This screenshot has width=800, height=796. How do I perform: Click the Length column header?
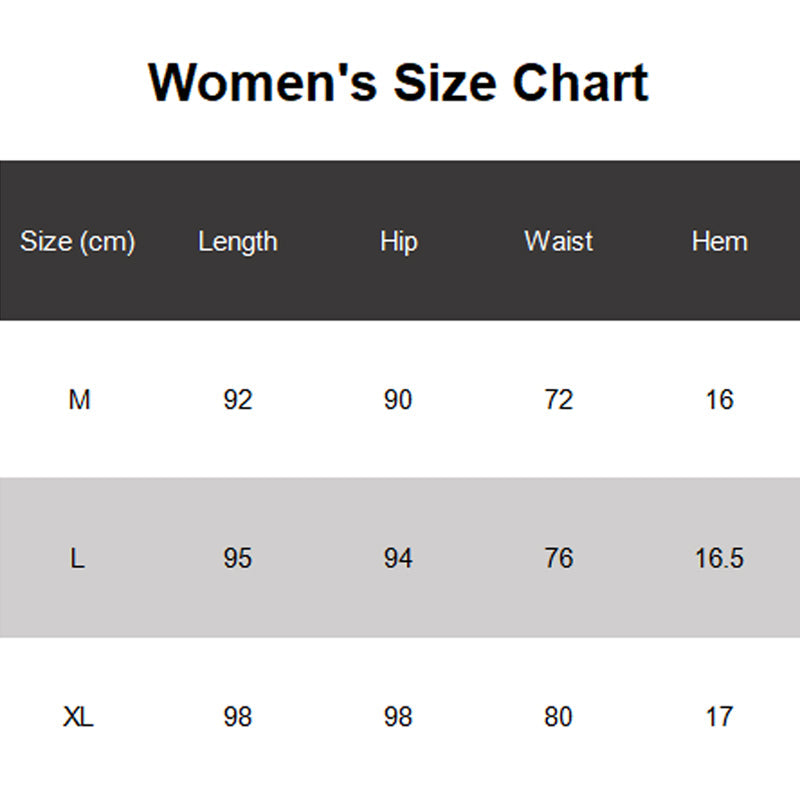pos(237,241)
